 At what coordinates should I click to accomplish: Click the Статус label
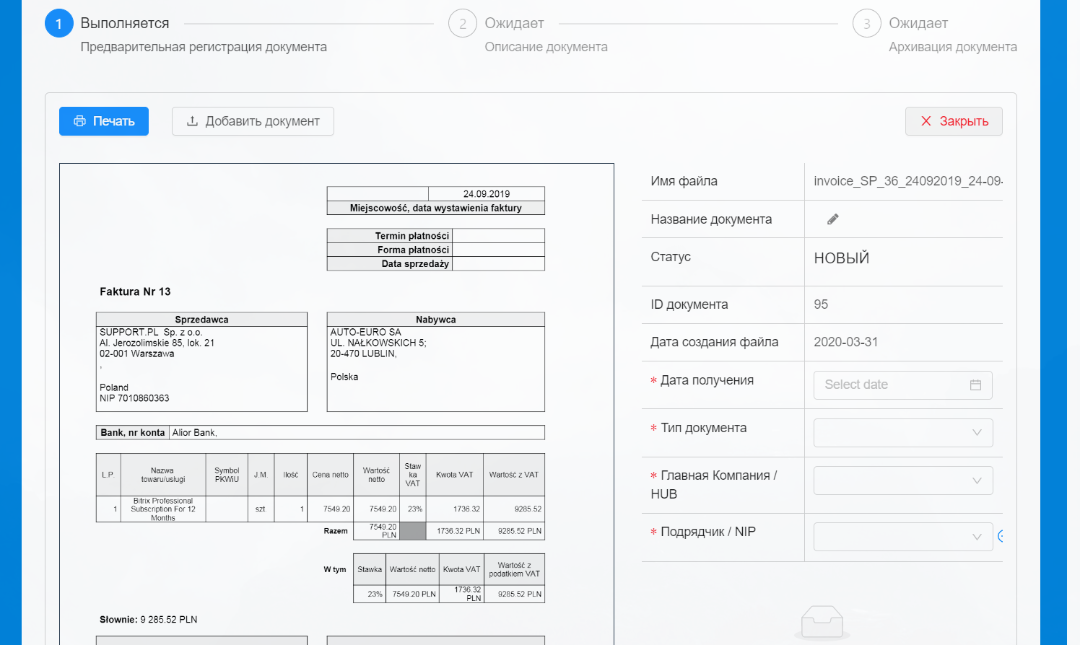click(x=671, y=256)
